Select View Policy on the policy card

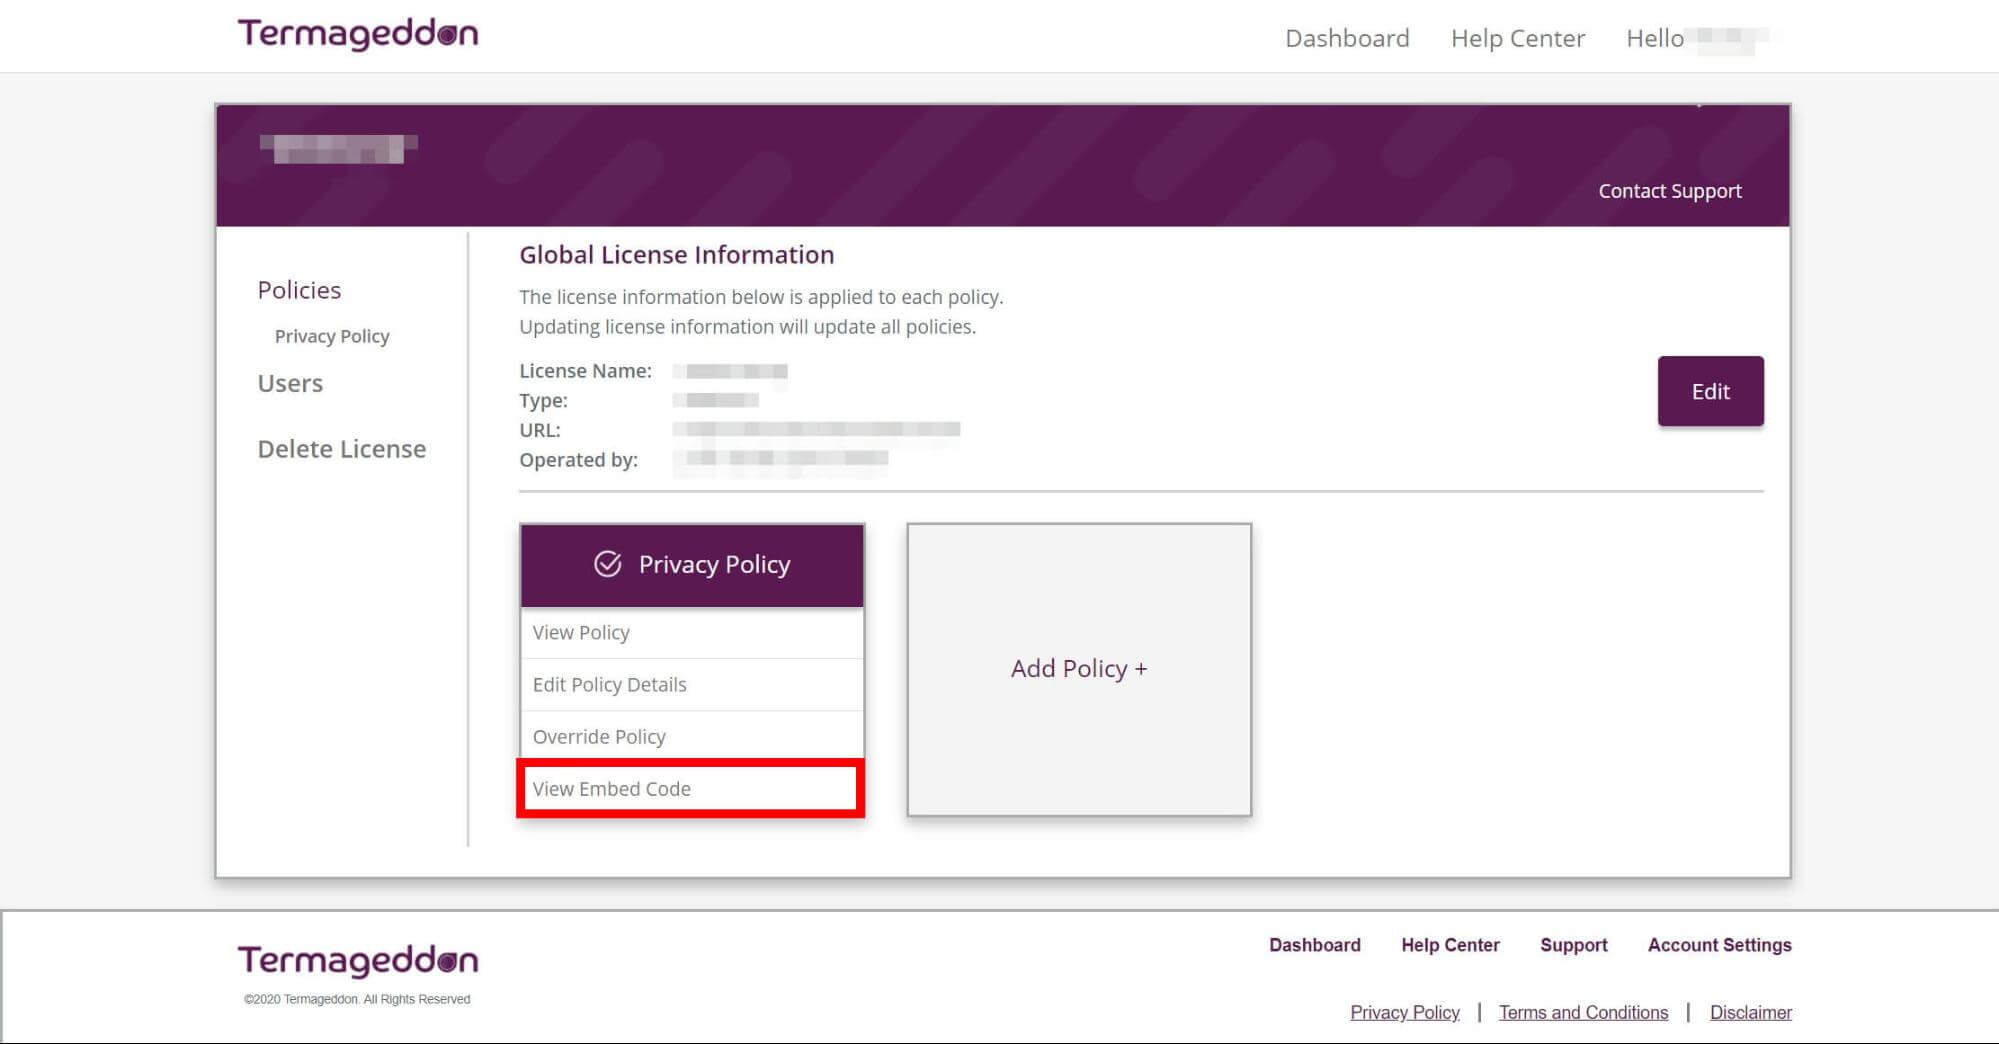[692, 632]
